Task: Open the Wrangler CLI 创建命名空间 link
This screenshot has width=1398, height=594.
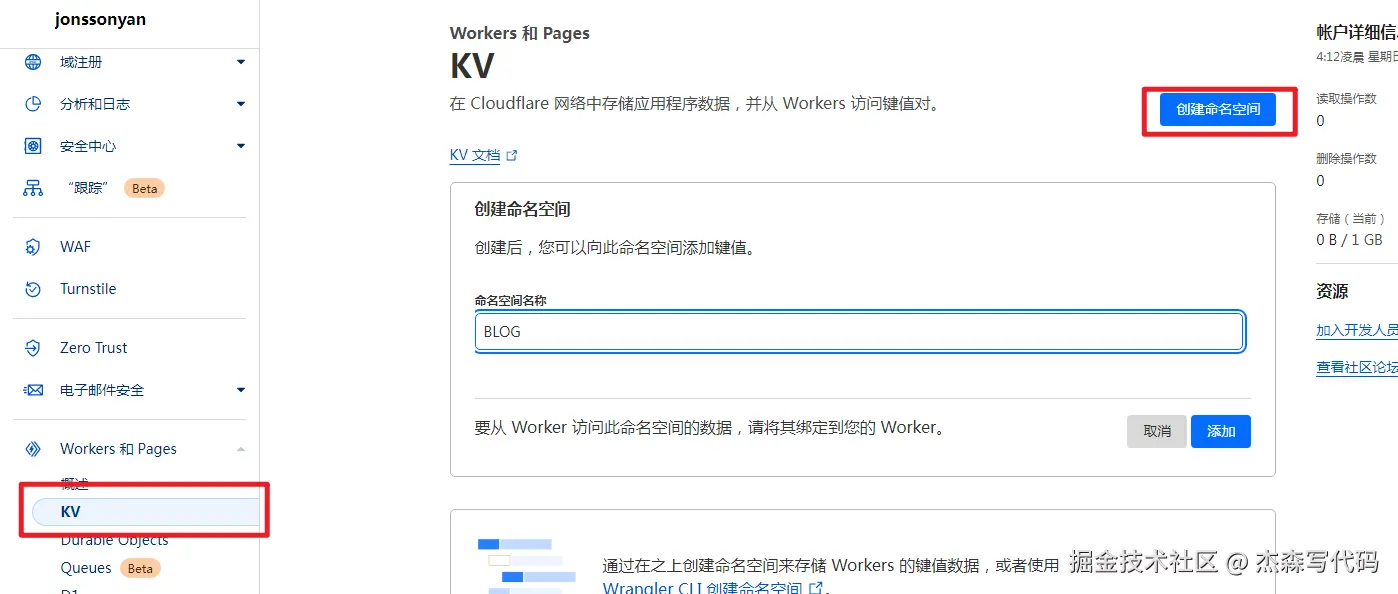Action: [702, 588]
